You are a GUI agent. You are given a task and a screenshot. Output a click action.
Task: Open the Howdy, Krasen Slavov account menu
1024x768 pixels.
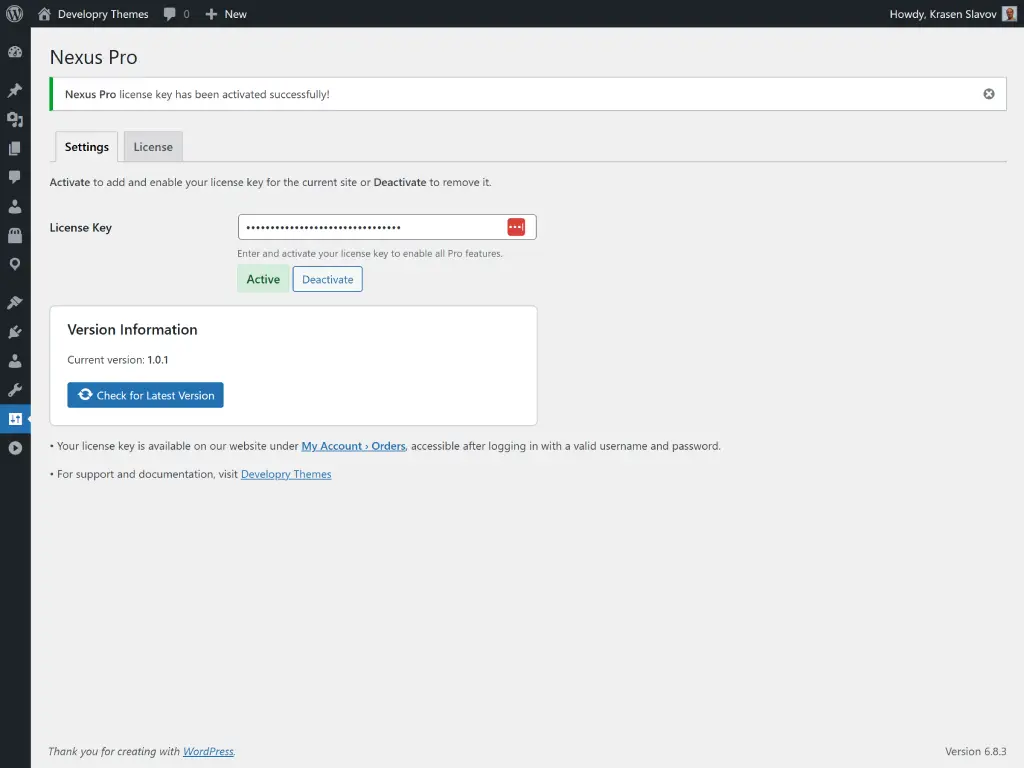(952, 14)
